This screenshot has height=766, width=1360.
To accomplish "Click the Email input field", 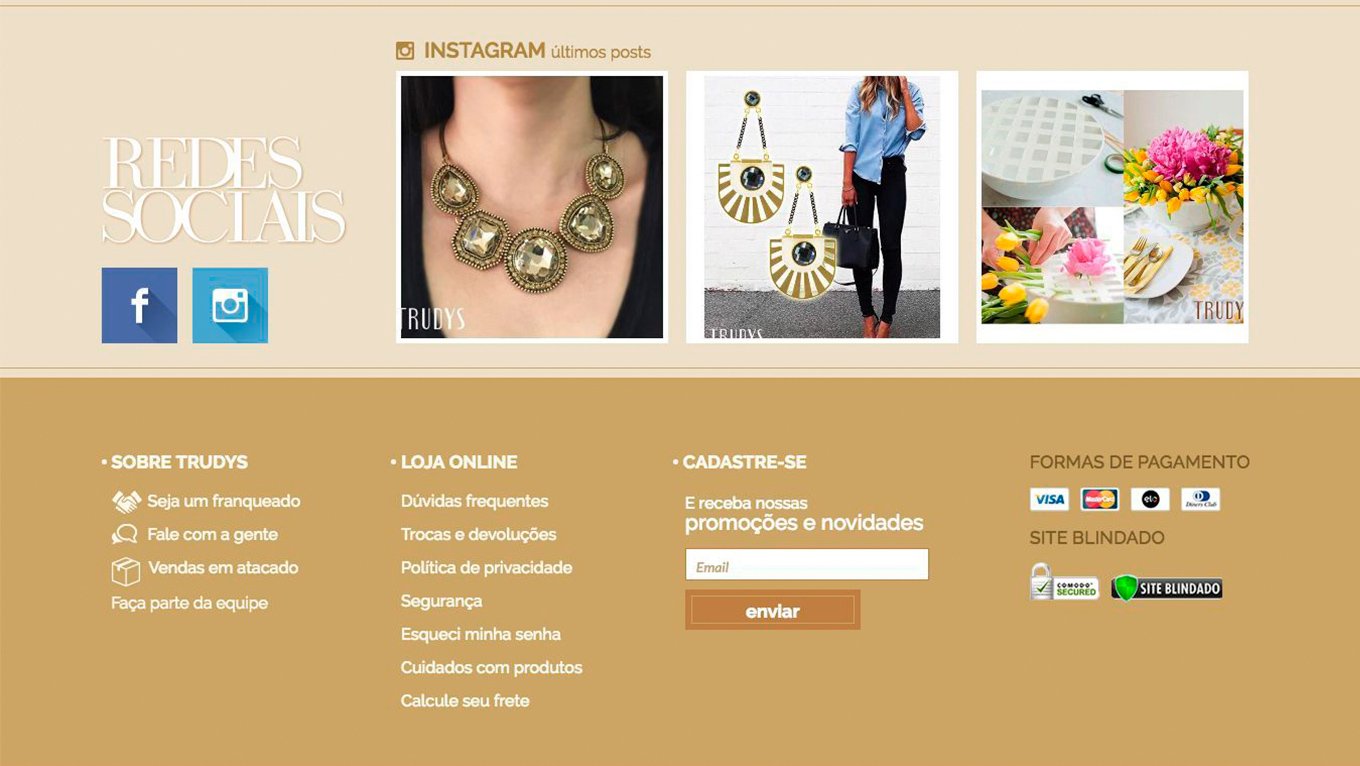I will pyautogui.click(x=807, y=564).
